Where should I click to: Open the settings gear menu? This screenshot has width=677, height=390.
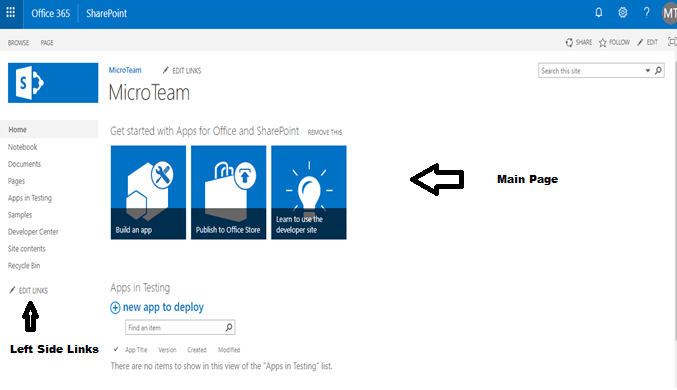click(x=622, y=13)
